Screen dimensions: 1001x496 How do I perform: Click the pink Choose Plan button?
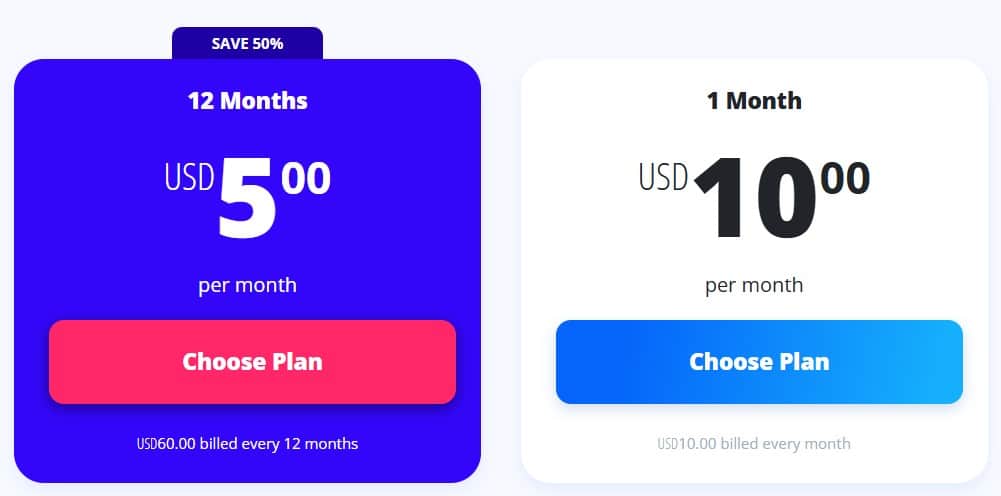252,361
